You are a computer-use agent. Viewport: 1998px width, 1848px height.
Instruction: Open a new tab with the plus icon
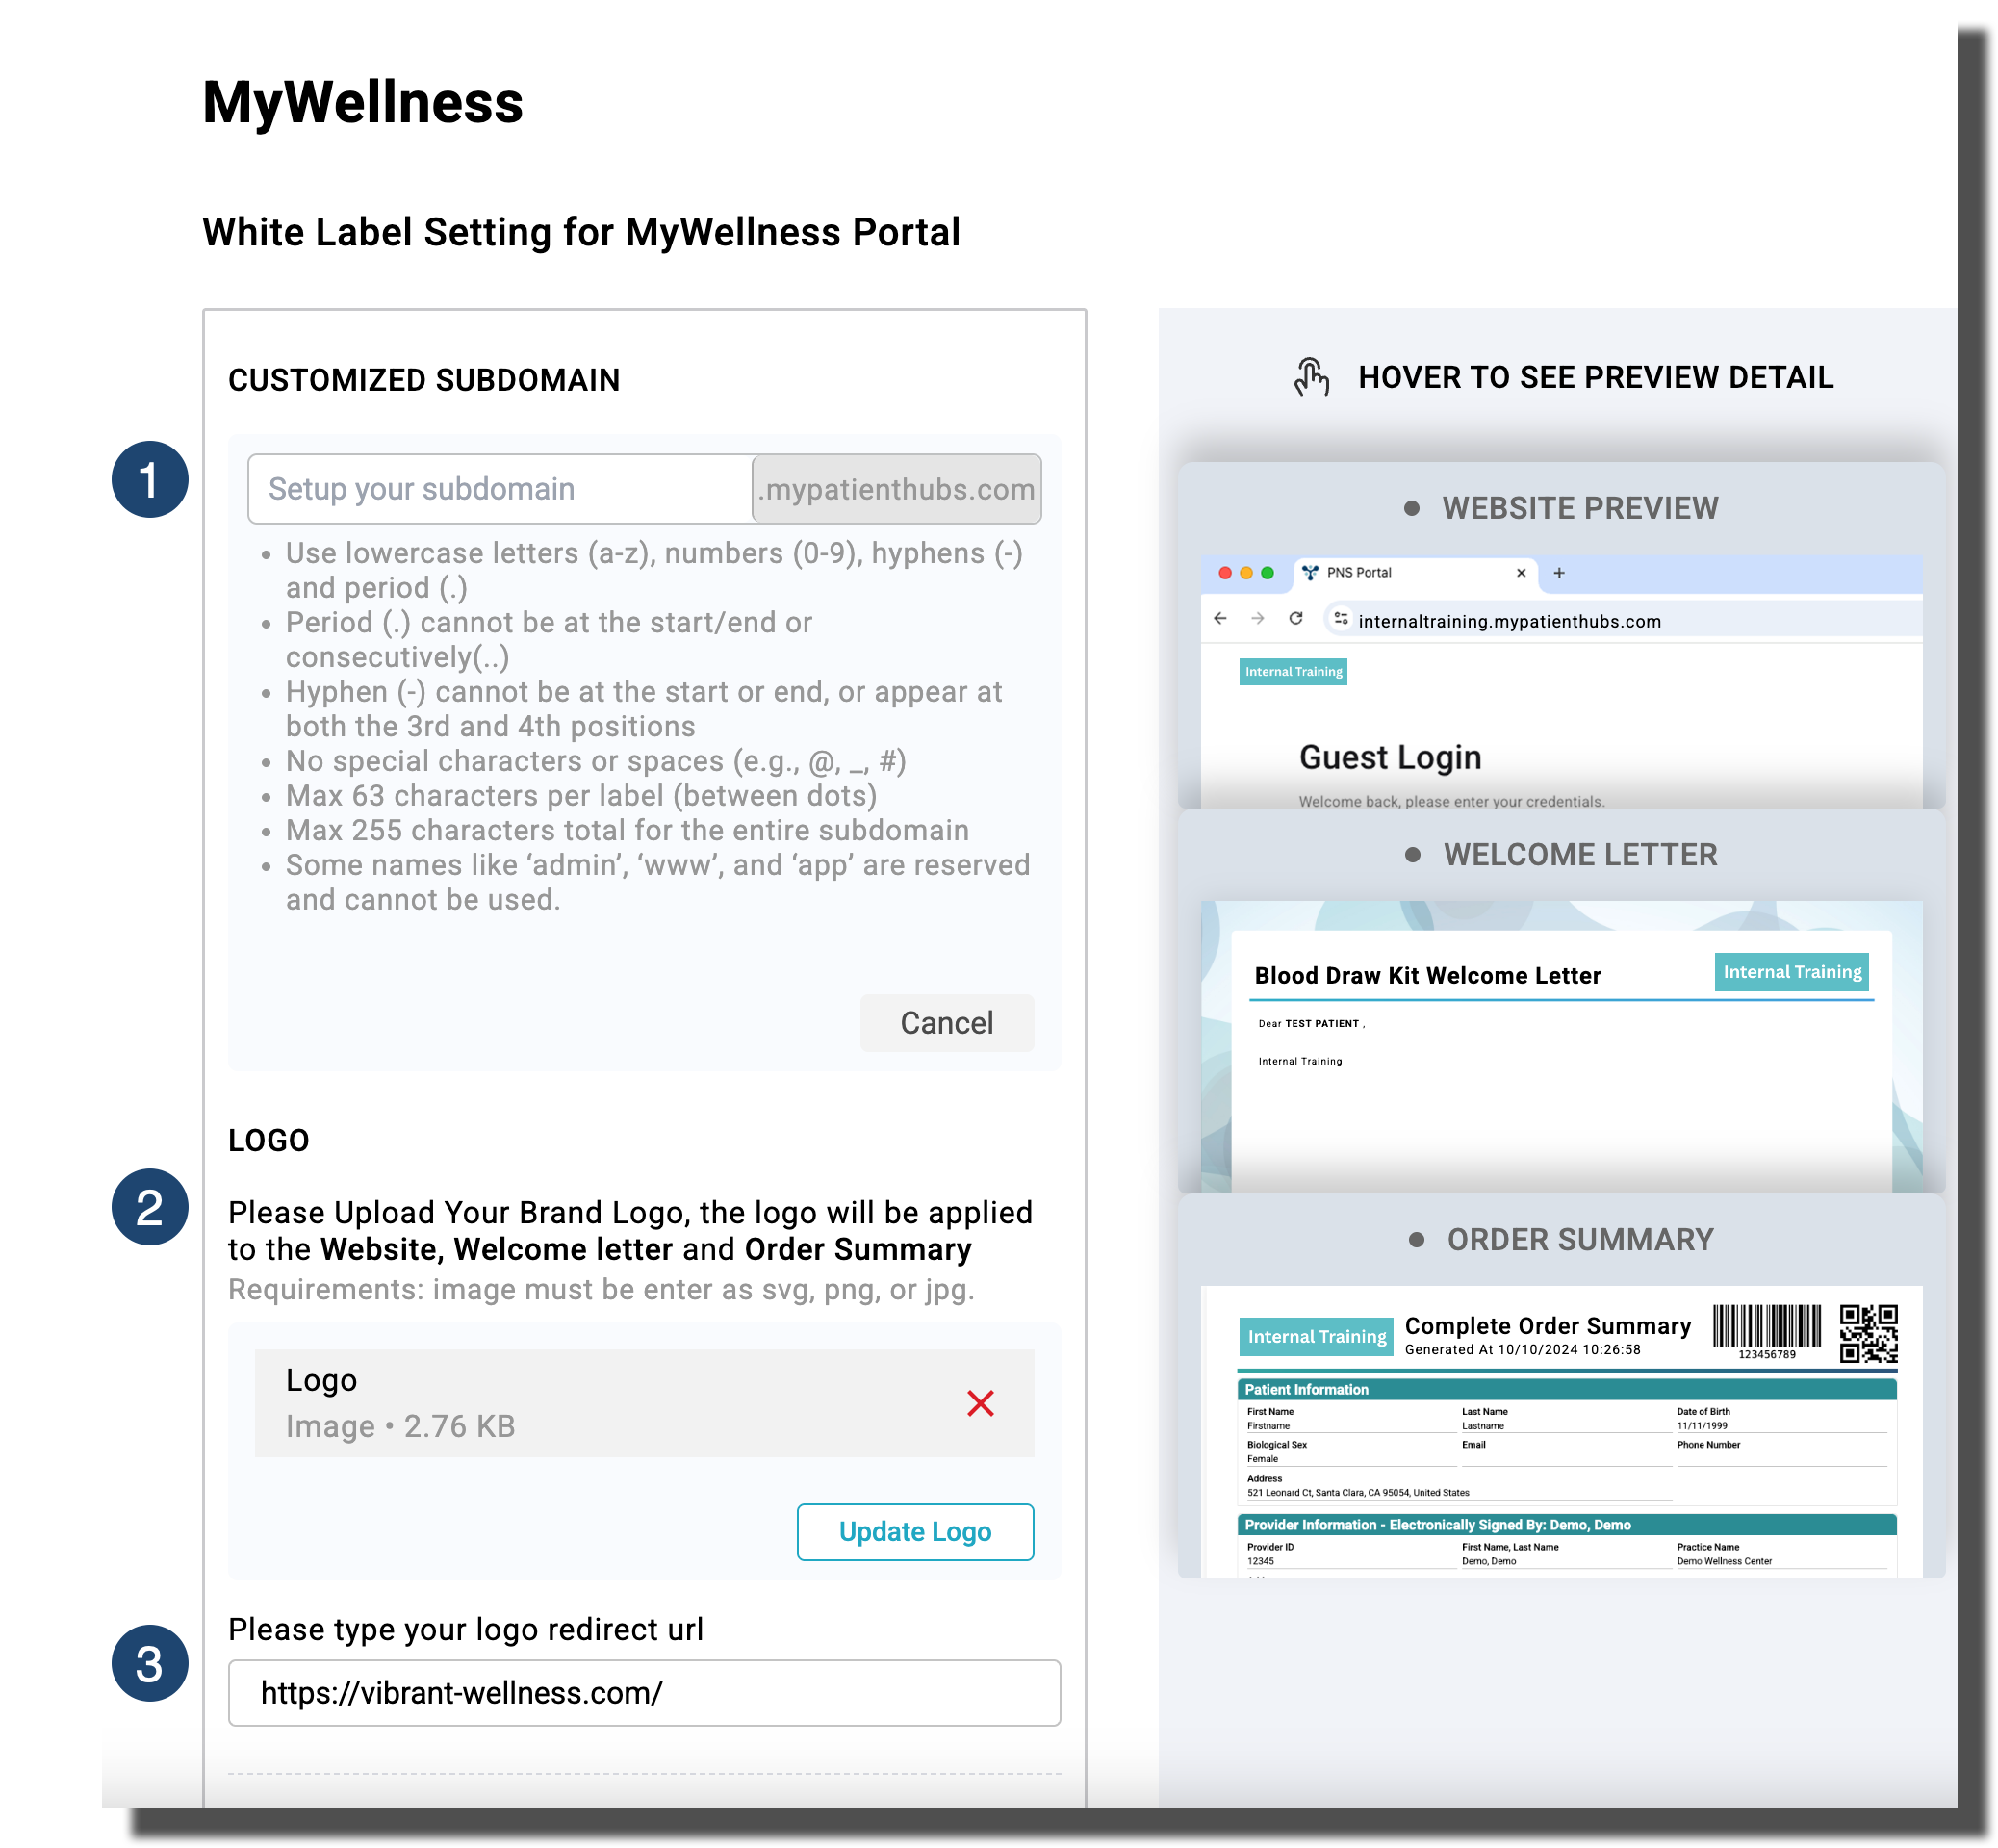click(x=1559, y=573)
